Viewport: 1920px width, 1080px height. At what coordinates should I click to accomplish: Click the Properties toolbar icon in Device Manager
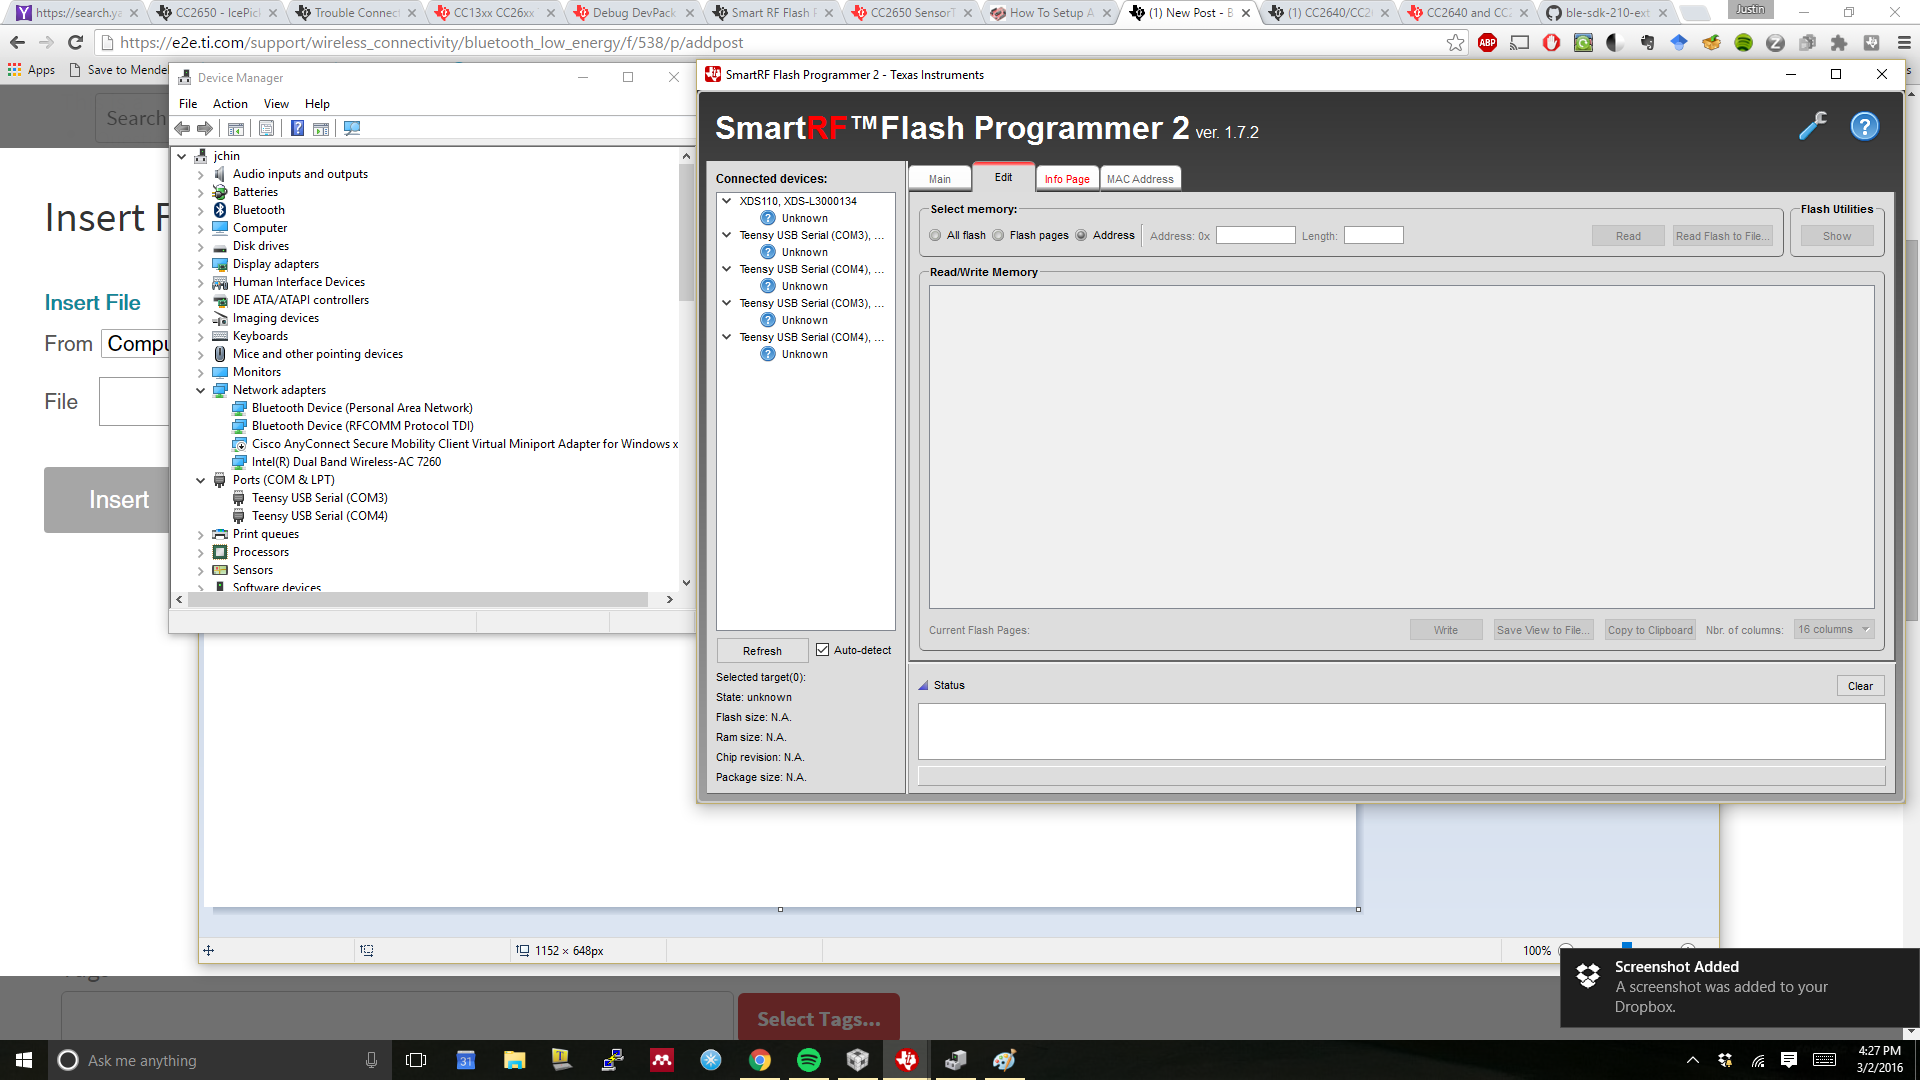click(x=266, y=128)
